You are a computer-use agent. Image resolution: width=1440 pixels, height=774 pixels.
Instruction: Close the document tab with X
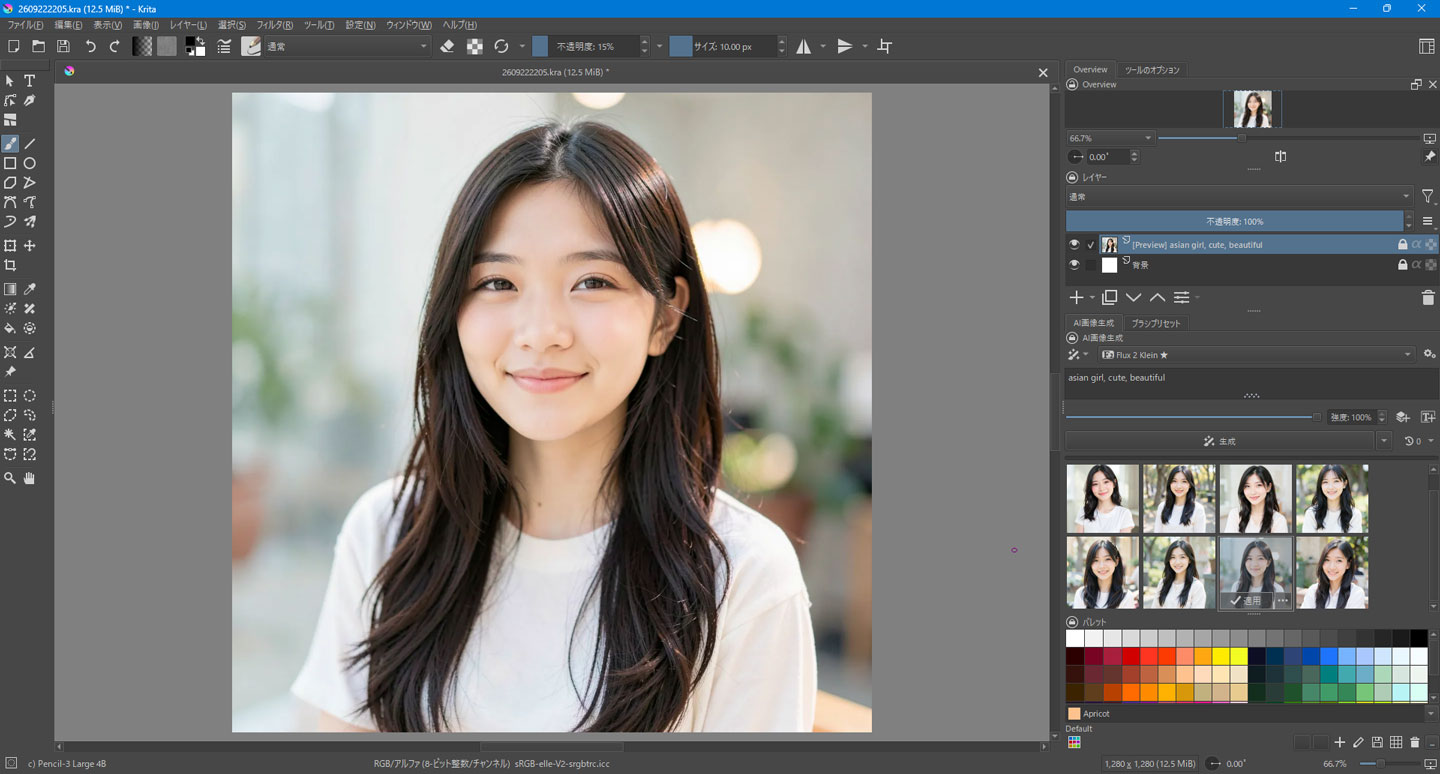[1043, 72]
